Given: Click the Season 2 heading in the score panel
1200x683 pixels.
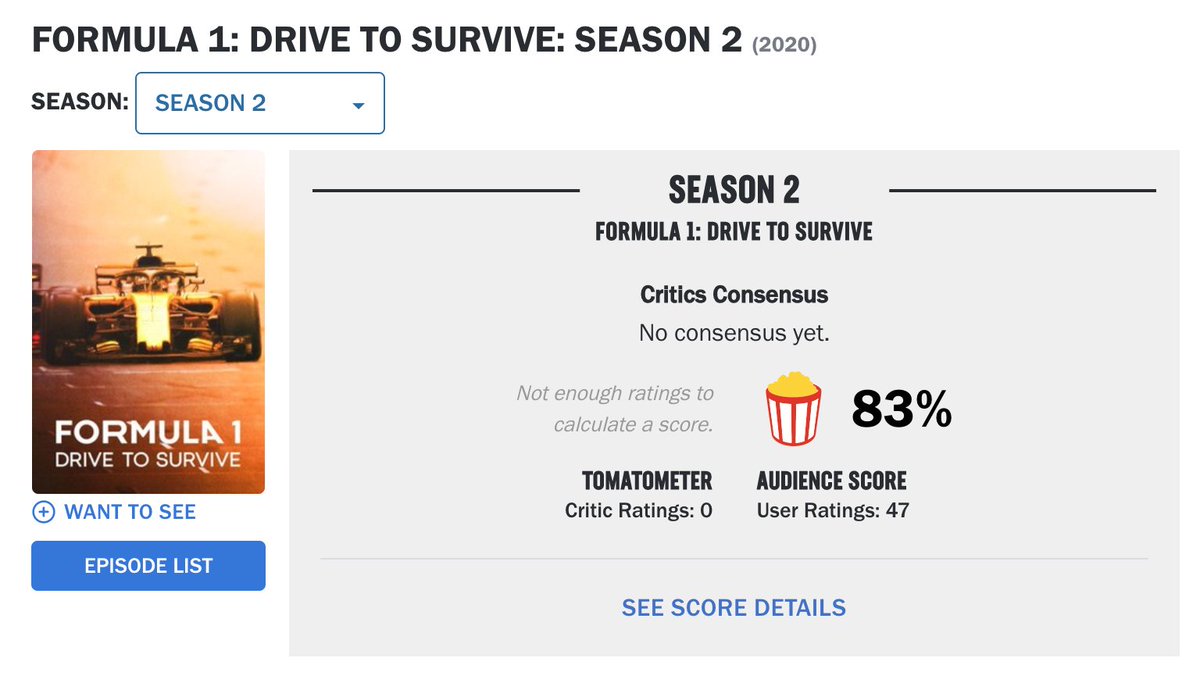Looking at the screenshot, I should coord(734,189).
